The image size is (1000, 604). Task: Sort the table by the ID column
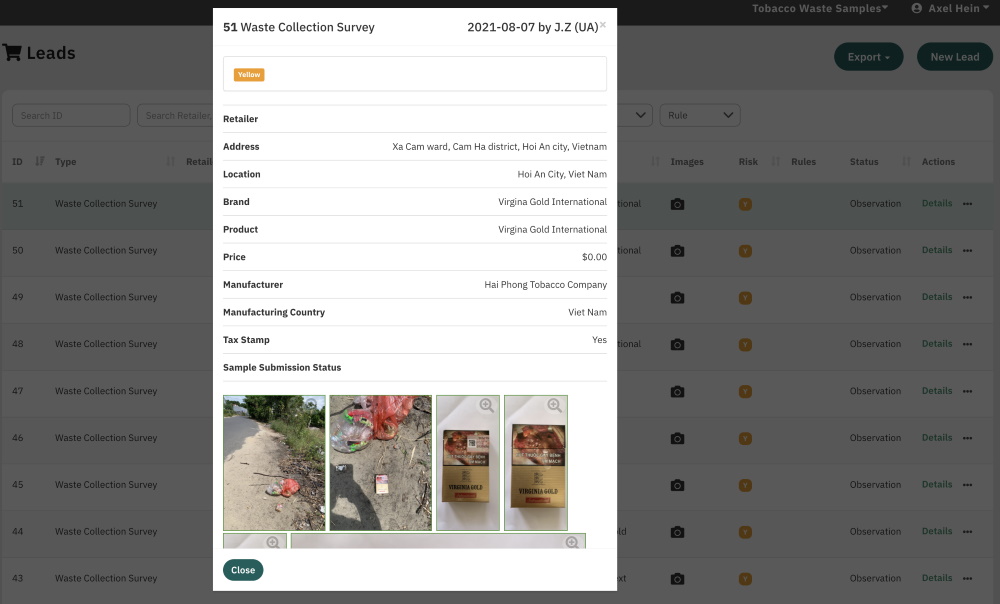pos(40,162)
